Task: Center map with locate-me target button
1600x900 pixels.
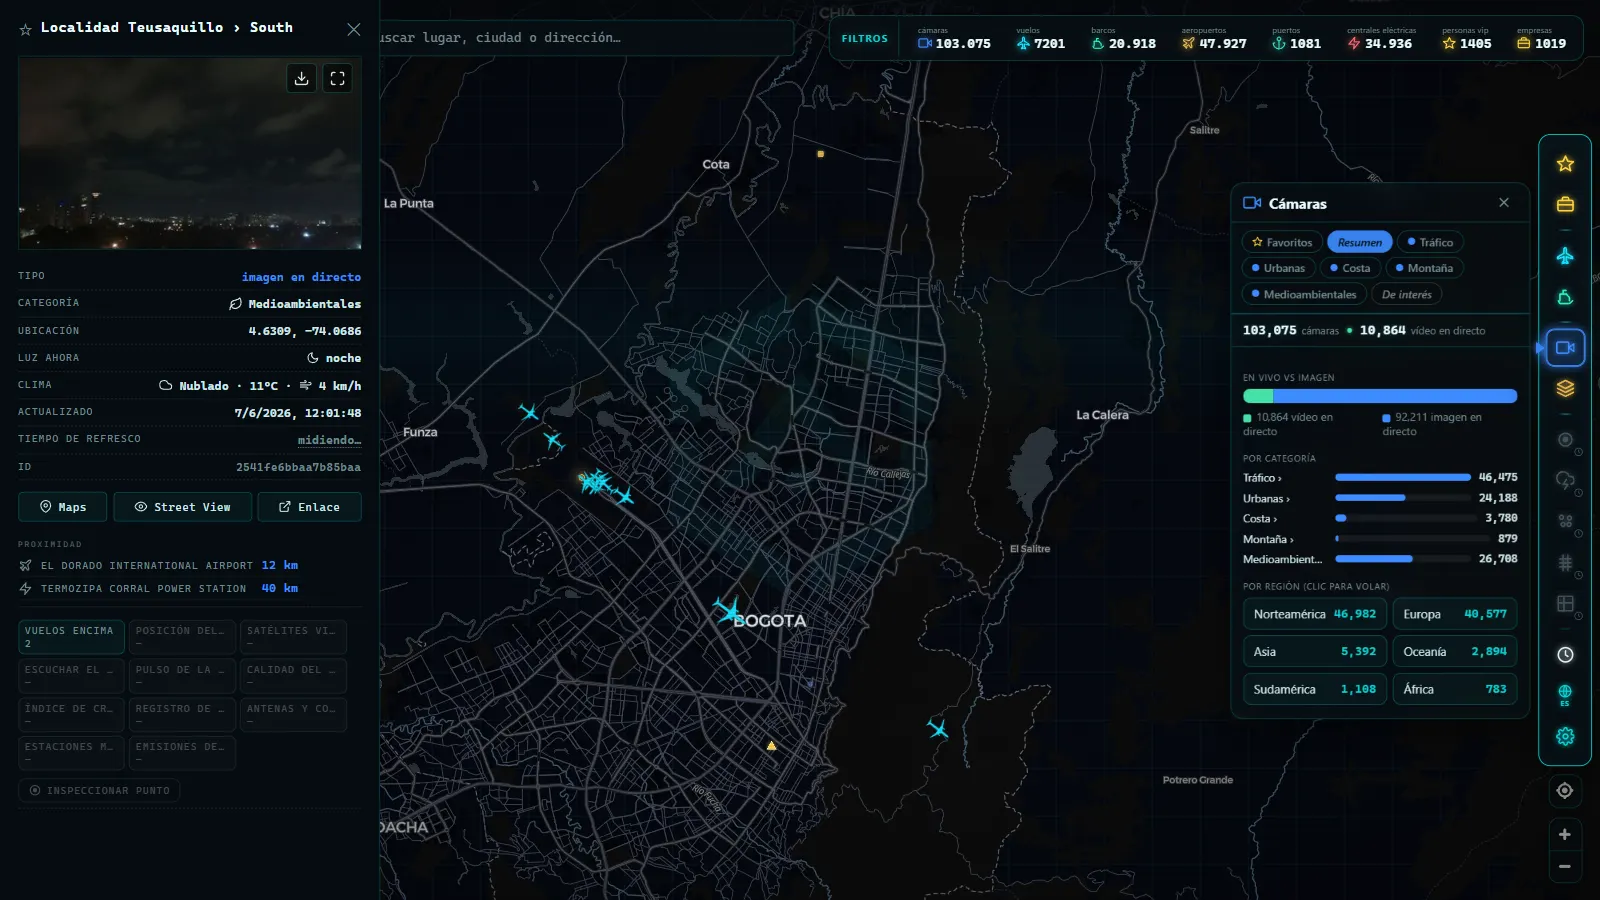Action: click(x=1565, y=791)
